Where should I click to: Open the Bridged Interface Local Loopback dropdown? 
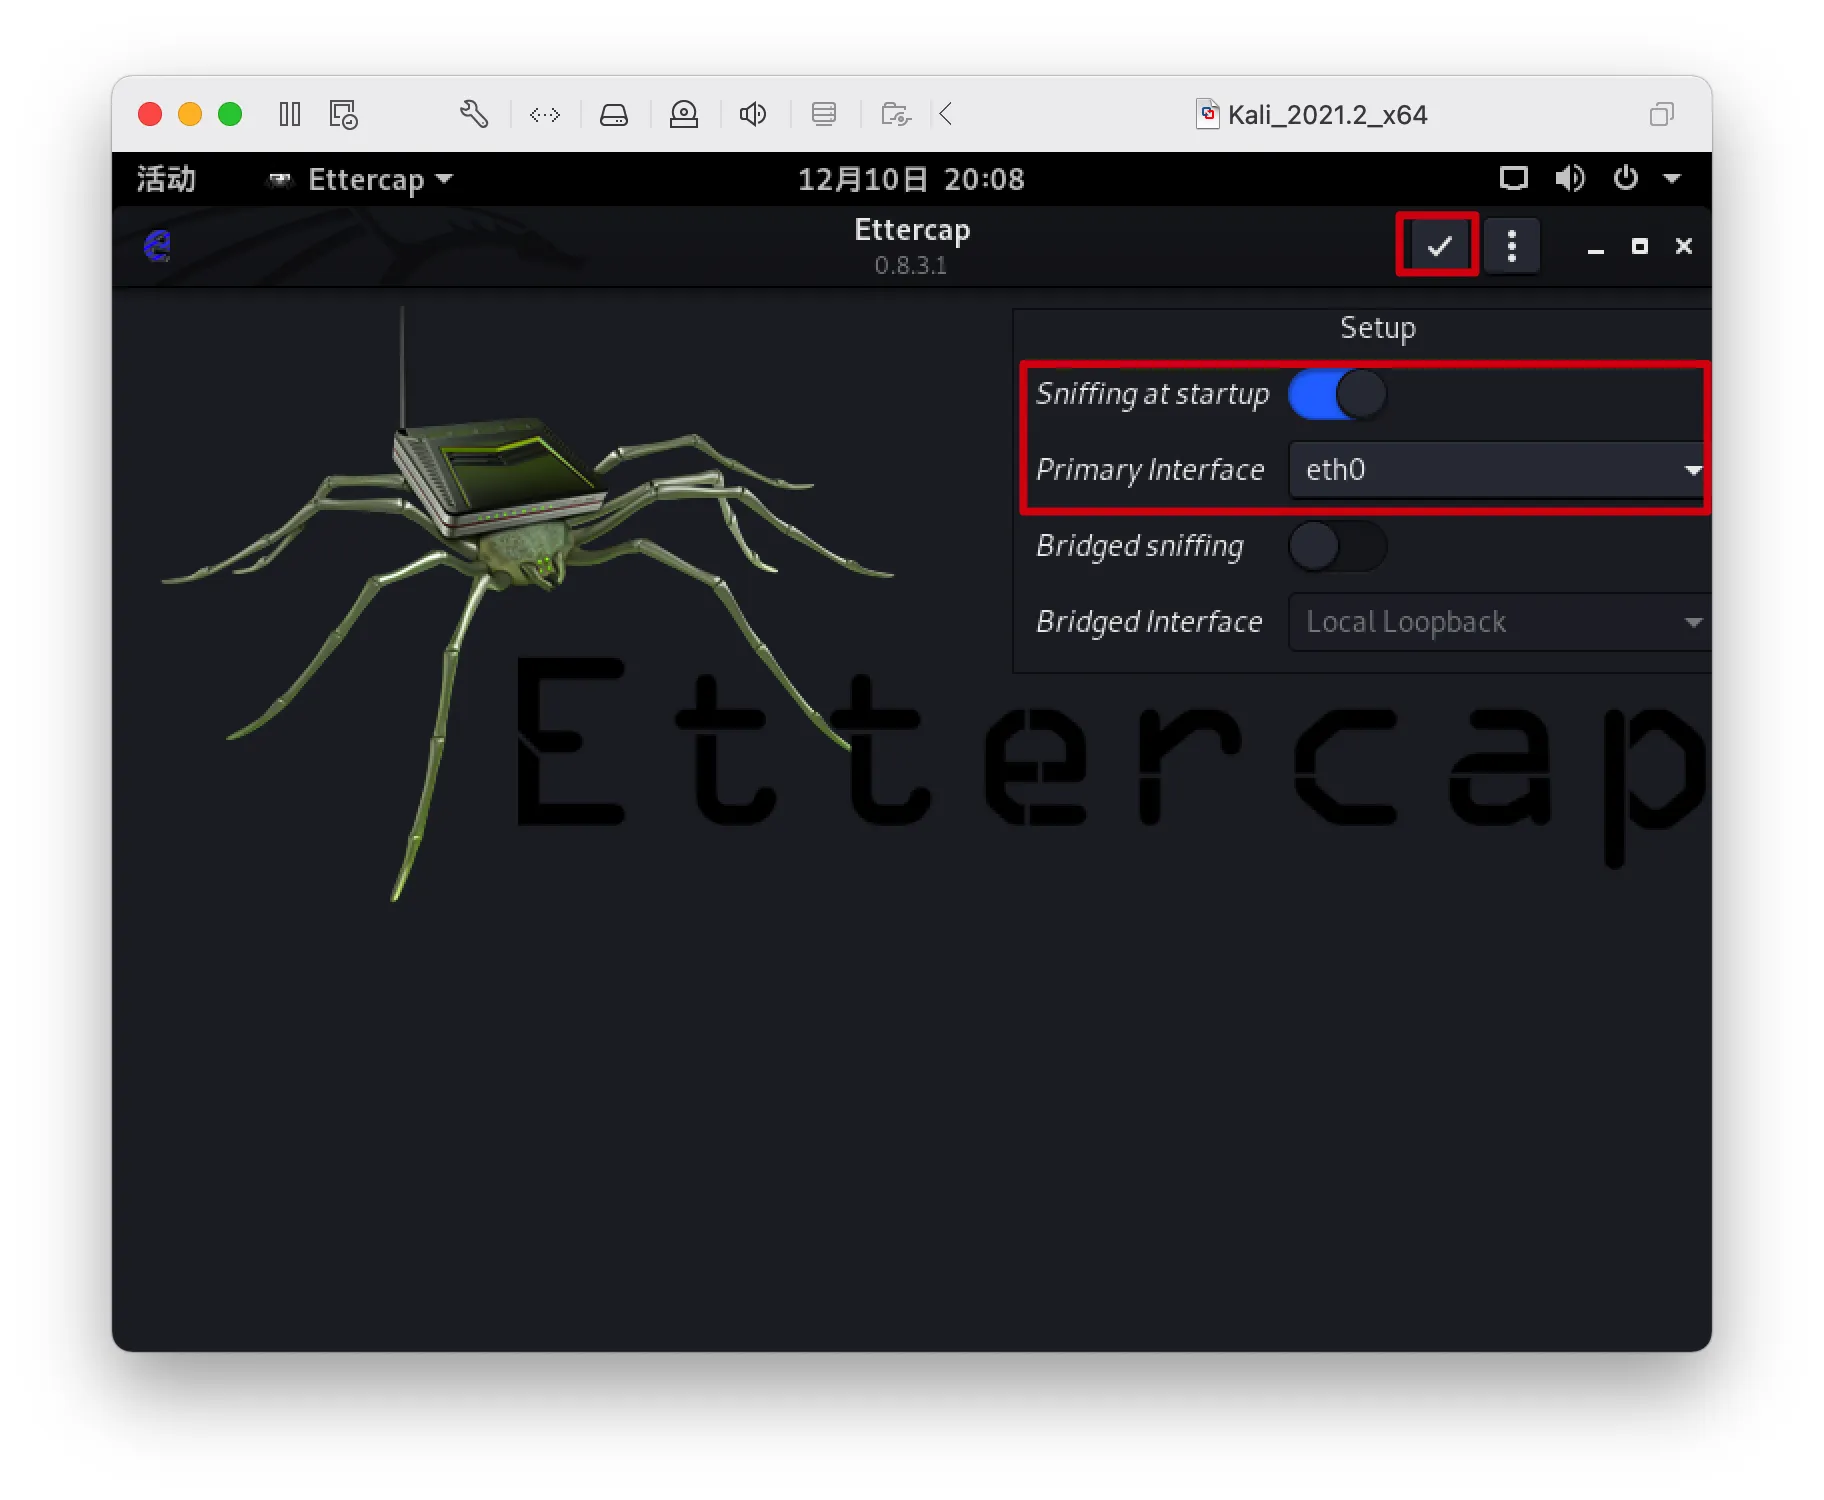click(x=1499, y=622)
